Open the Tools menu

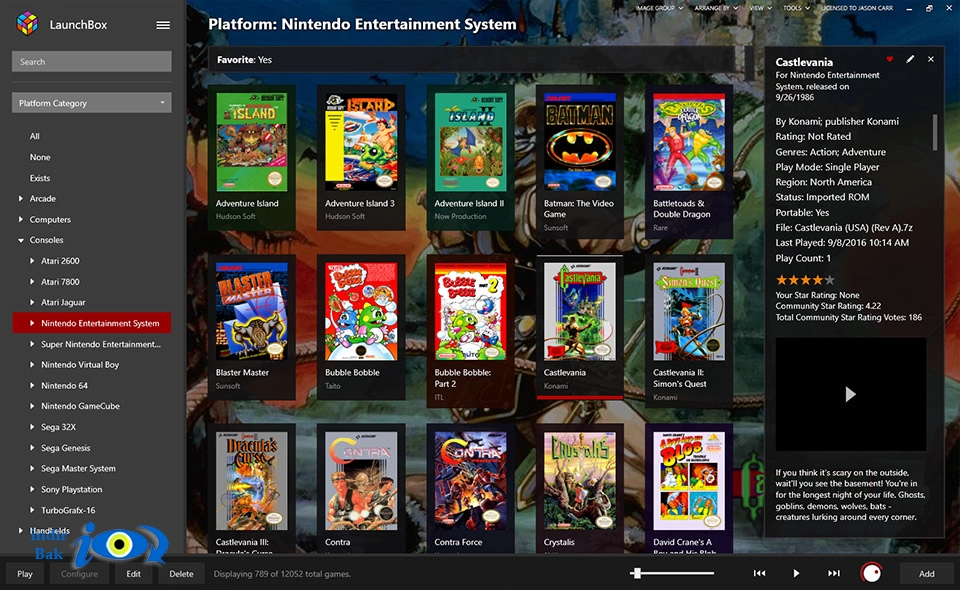pos(797,8)
